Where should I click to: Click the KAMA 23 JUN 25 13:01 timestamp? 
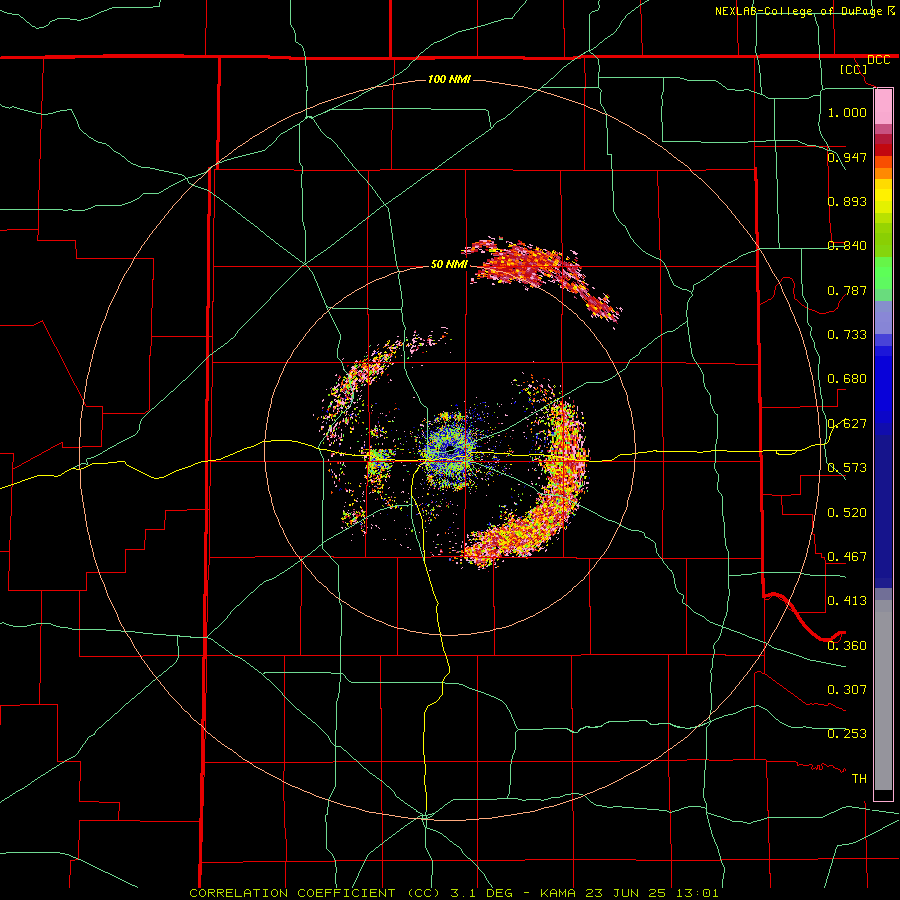point(629,893)
